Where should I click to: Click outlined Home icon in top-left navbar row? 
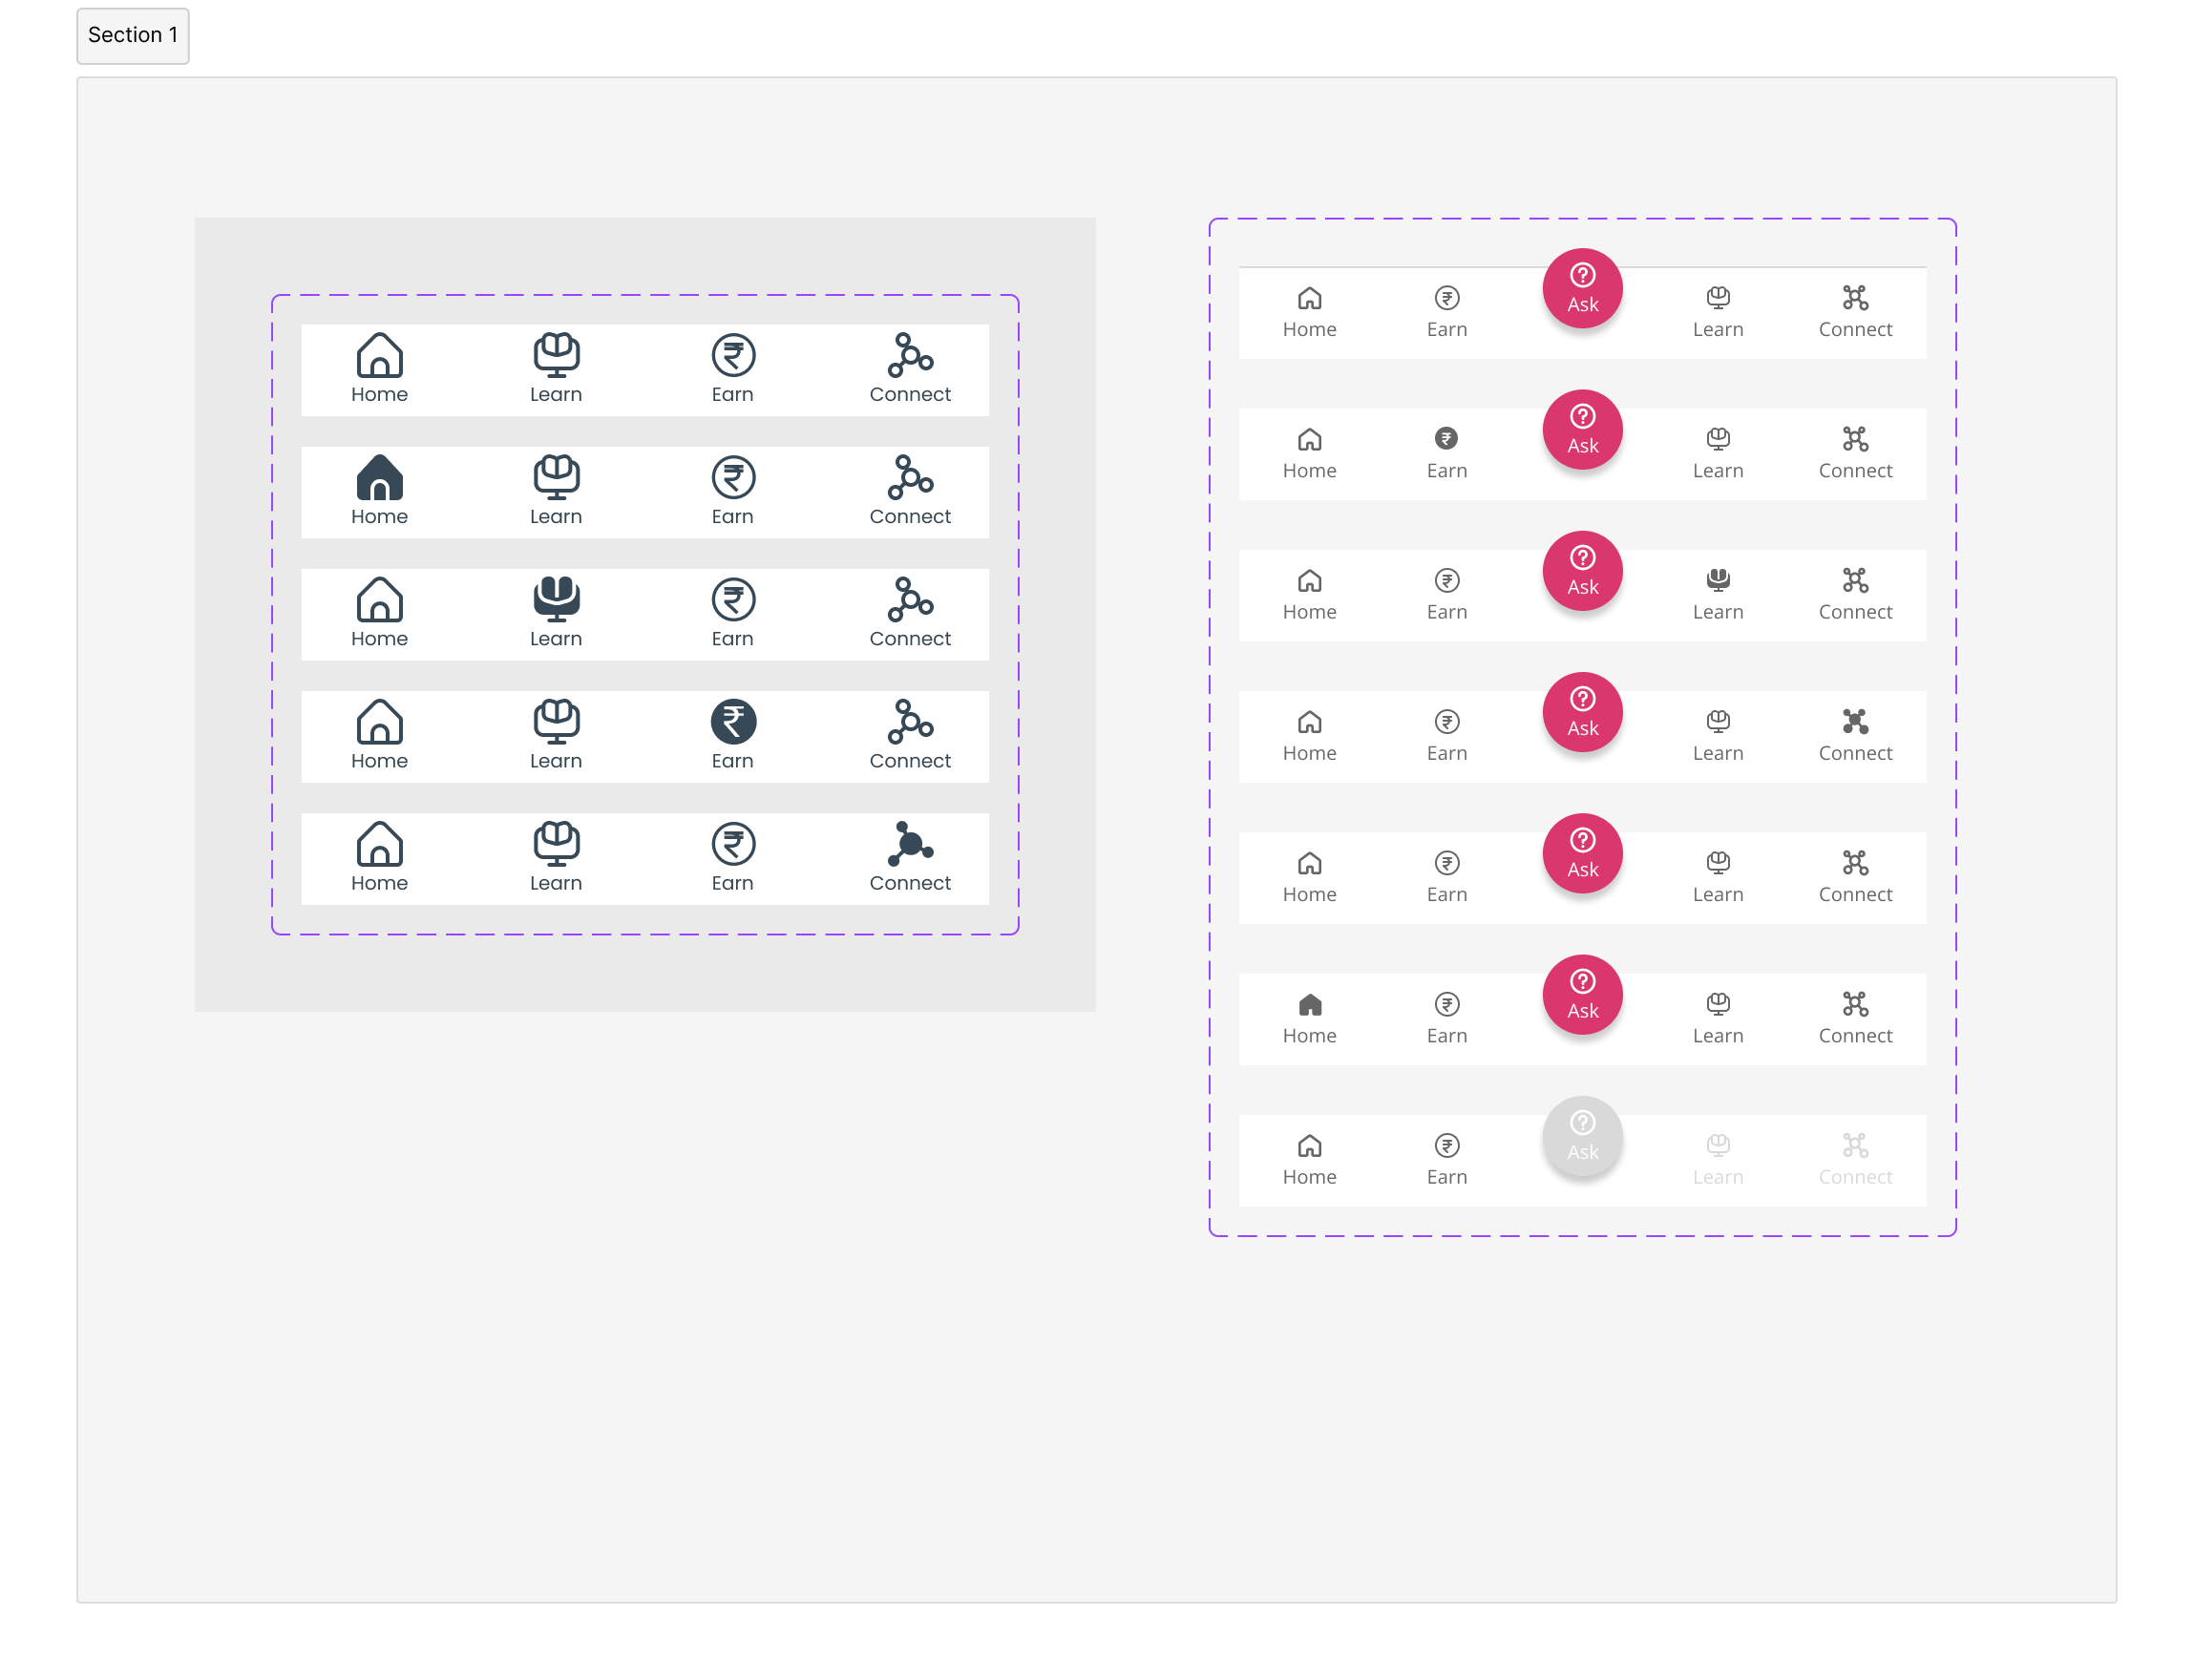coord(379,355)
